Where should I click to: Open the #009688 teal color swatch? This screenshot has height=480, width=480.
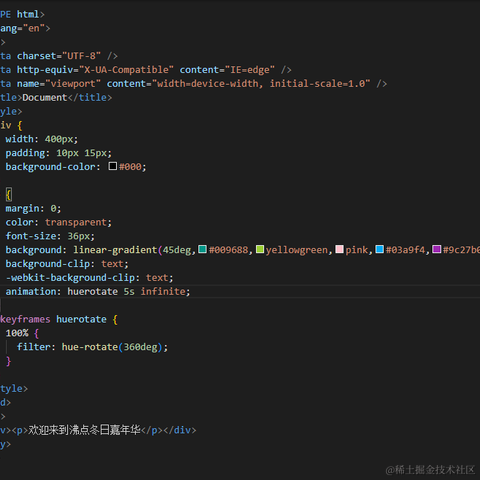click(202, 249)
